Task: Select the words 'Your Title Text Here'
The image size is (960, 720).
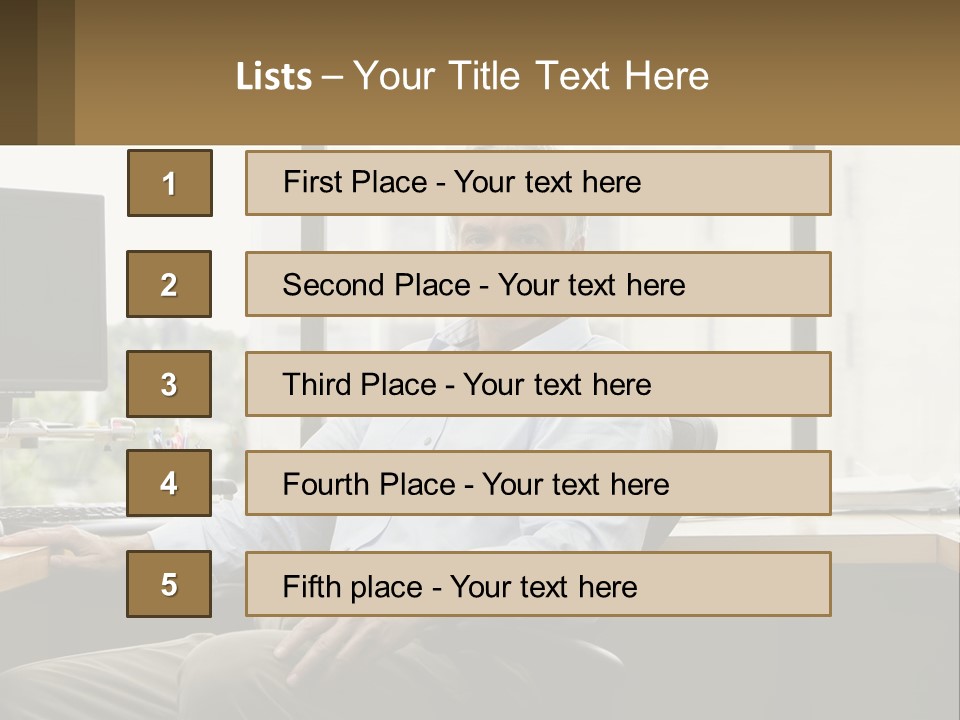Action: [531, 76]
